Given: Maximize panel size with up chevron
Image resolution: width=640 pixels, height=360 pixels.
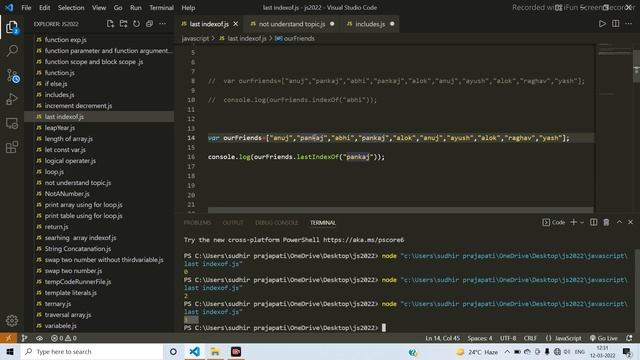Looking at the screenshot, I should (x=619, y=222).
